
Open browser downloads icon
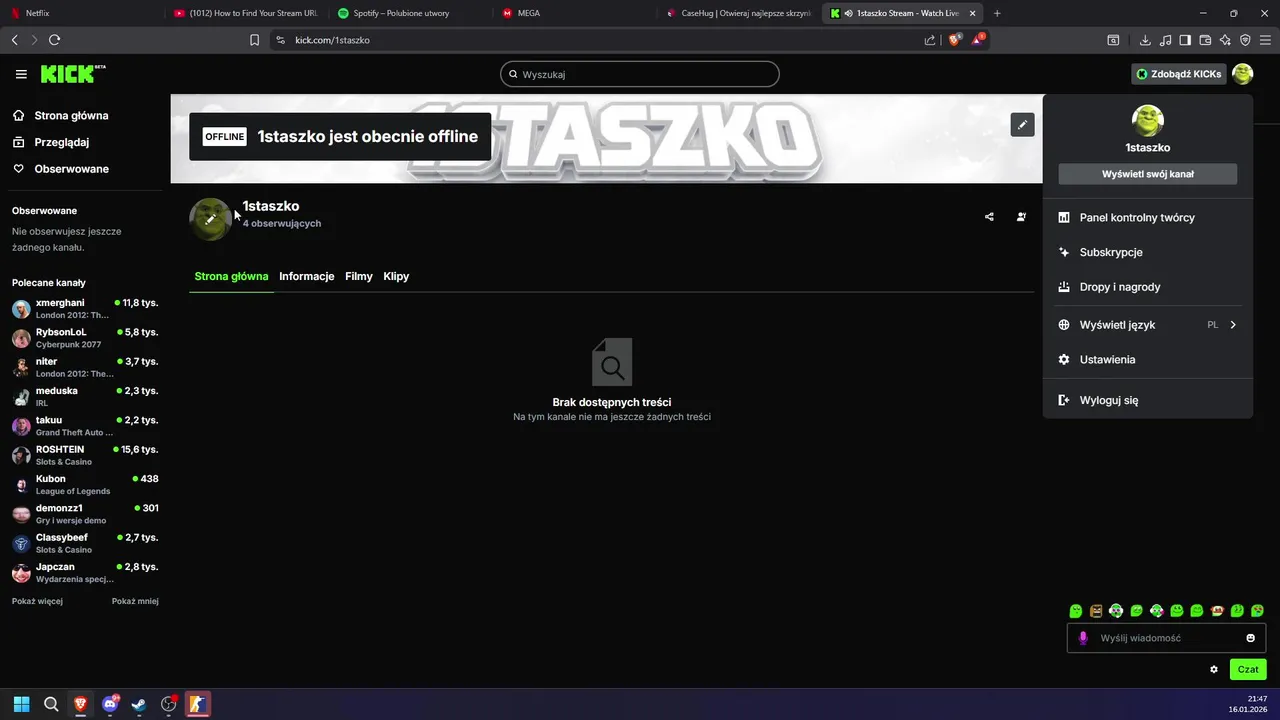pyautogui.click(x=1145, y=40)
